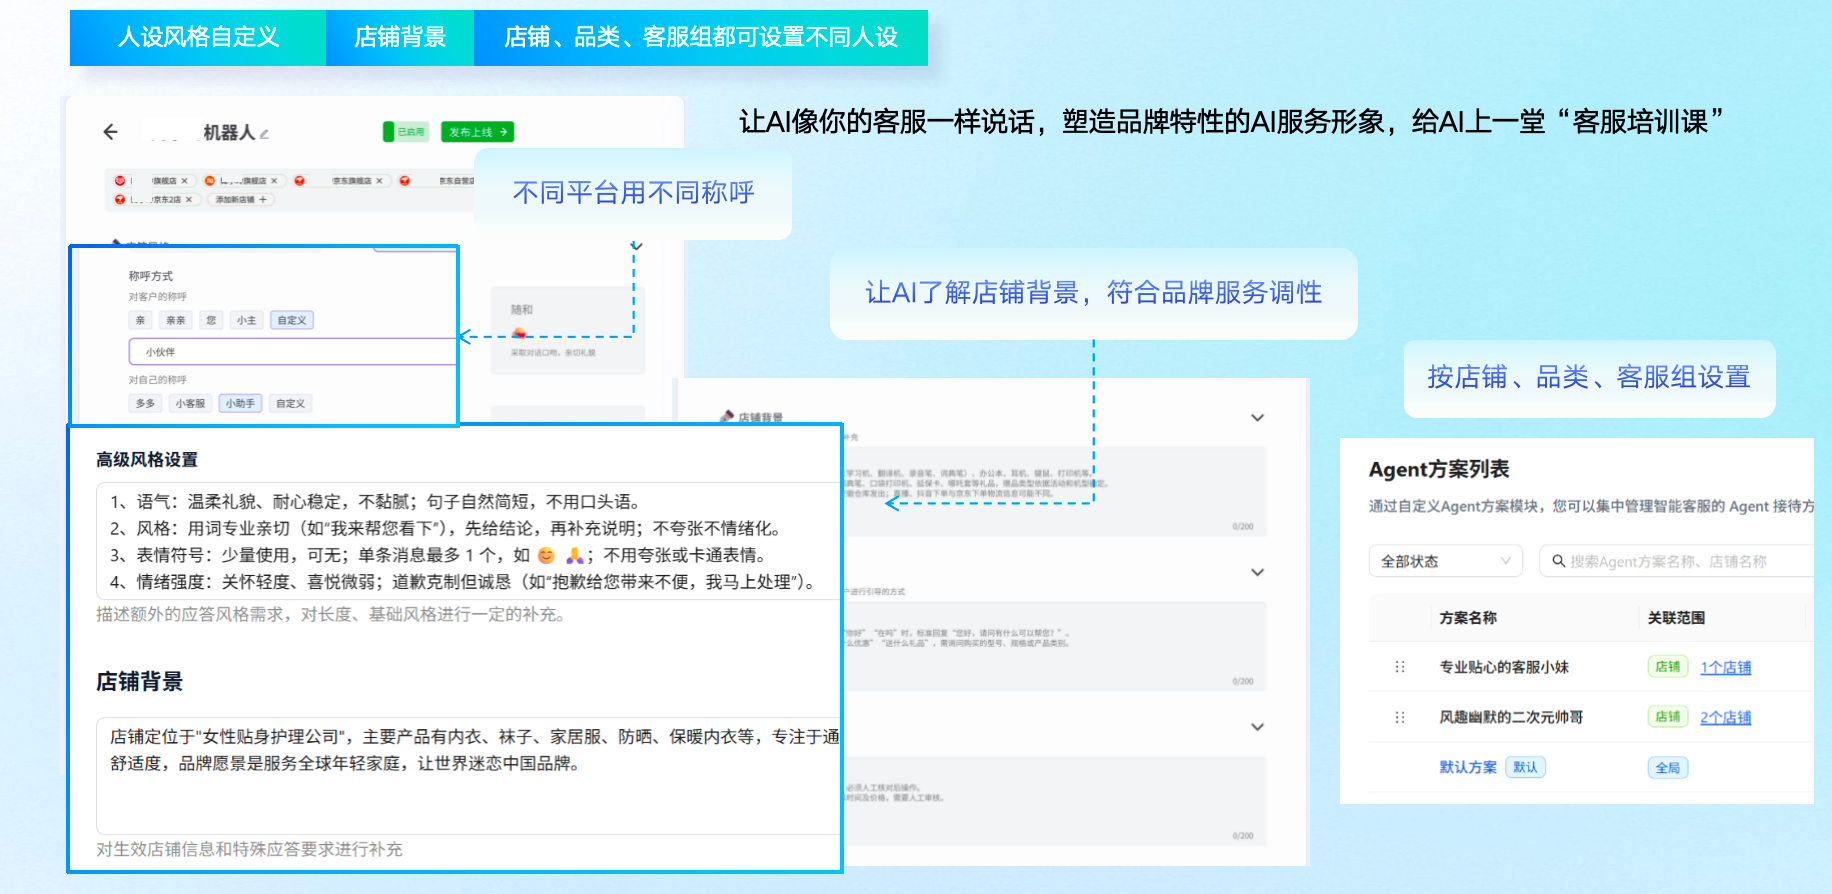Viewport: 1832px width, 894px height.
Task: Select 小主 as customer address term
Action: pyautogui.click(x=246, y=320)
